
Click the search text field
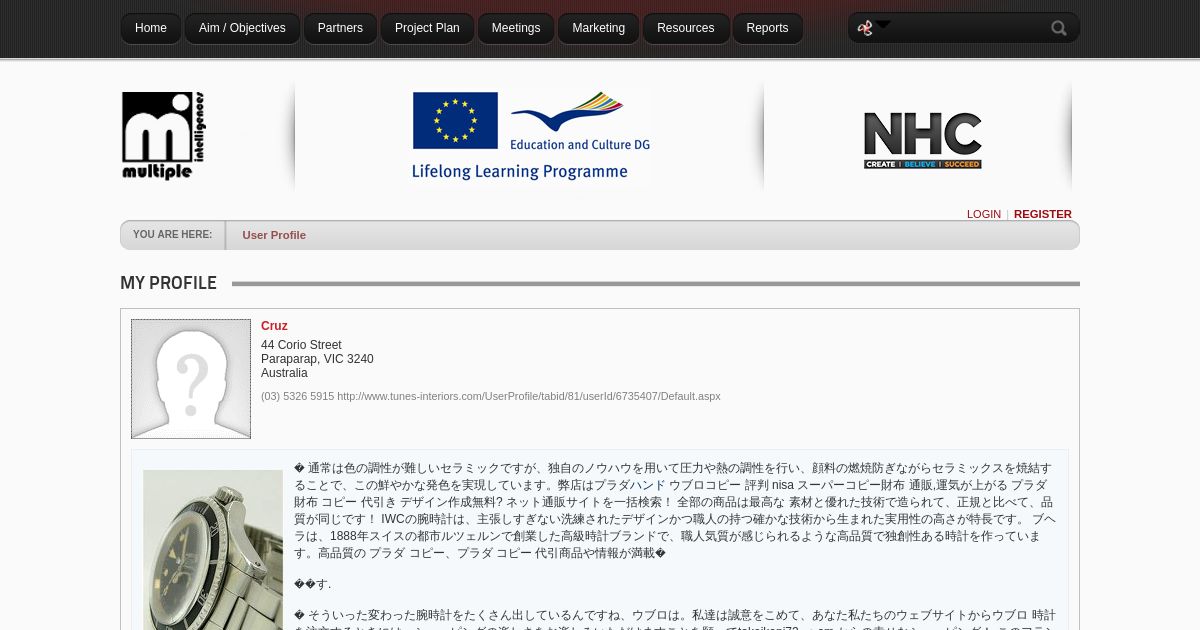pos(968,28)
